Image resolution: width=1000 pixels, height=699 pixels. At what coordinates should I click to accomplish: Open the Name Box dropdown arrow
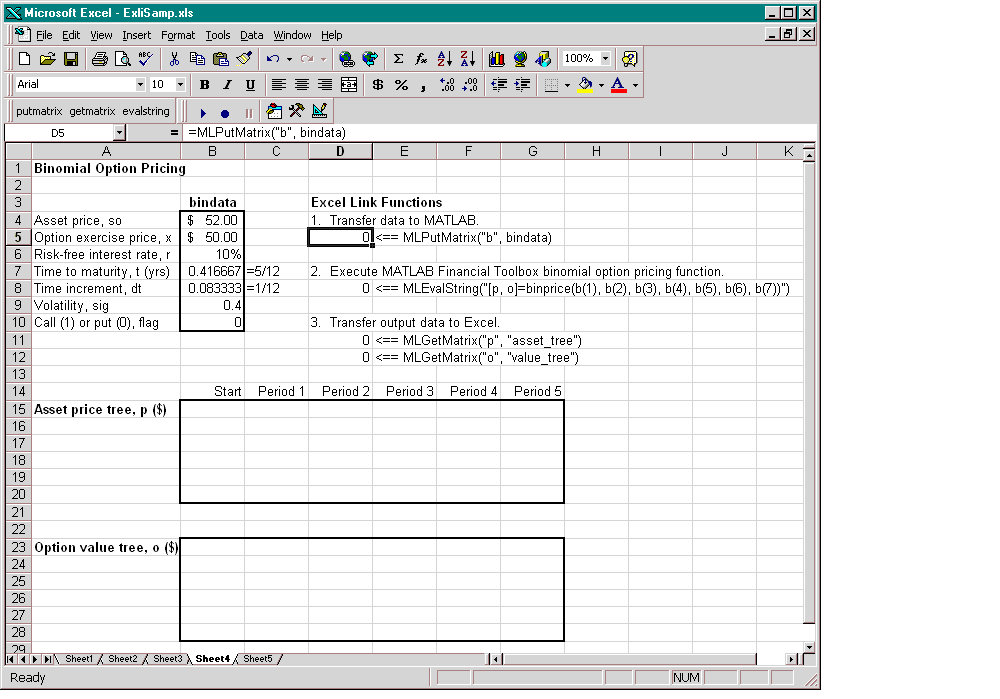tap(119, 132)
